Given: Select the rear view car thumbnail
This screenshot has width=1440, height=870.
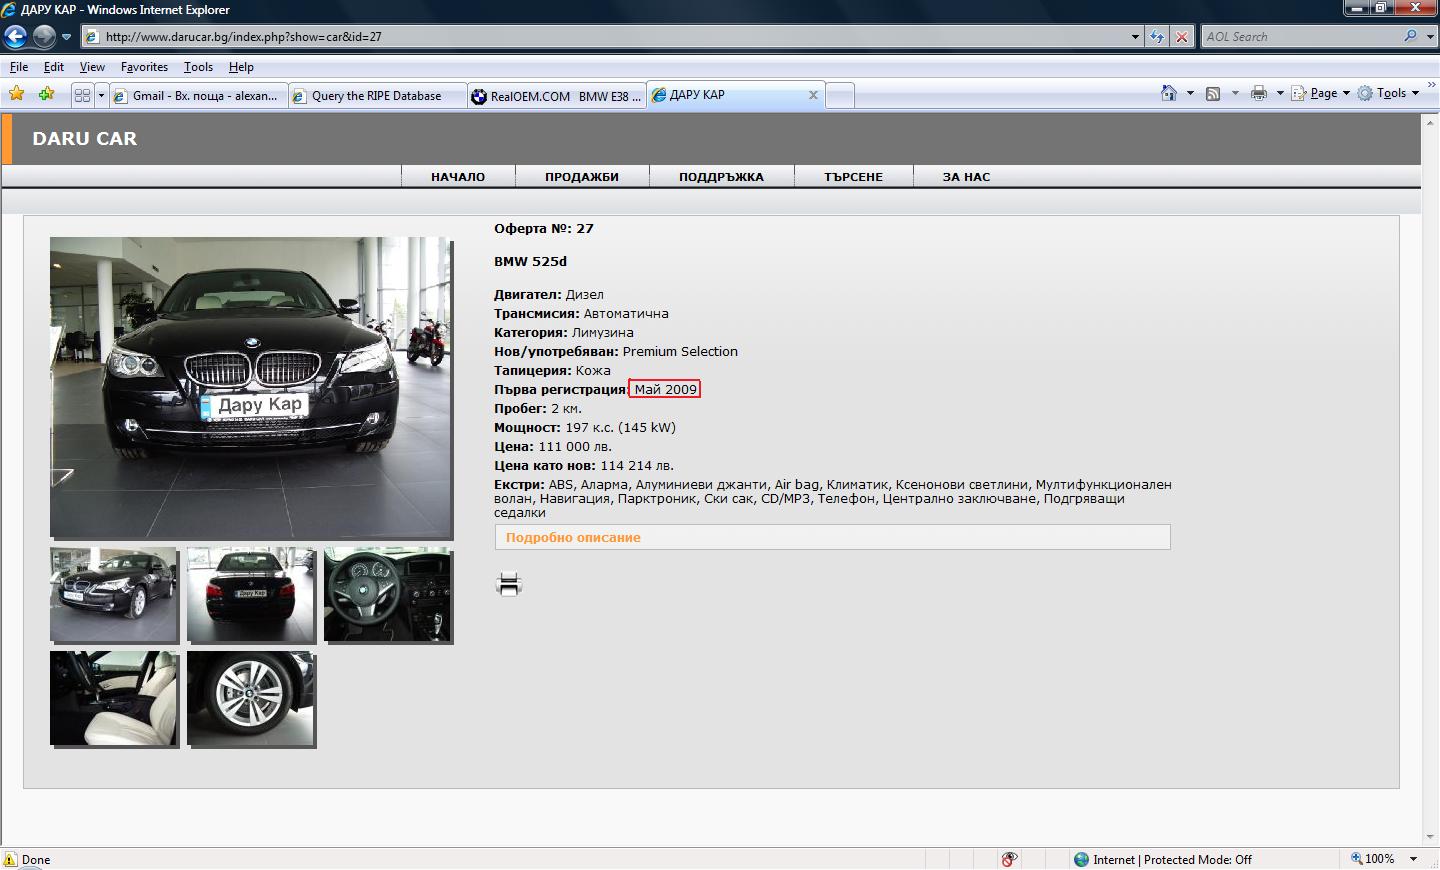Looking at the screenshot, I should tap(250, 594).
